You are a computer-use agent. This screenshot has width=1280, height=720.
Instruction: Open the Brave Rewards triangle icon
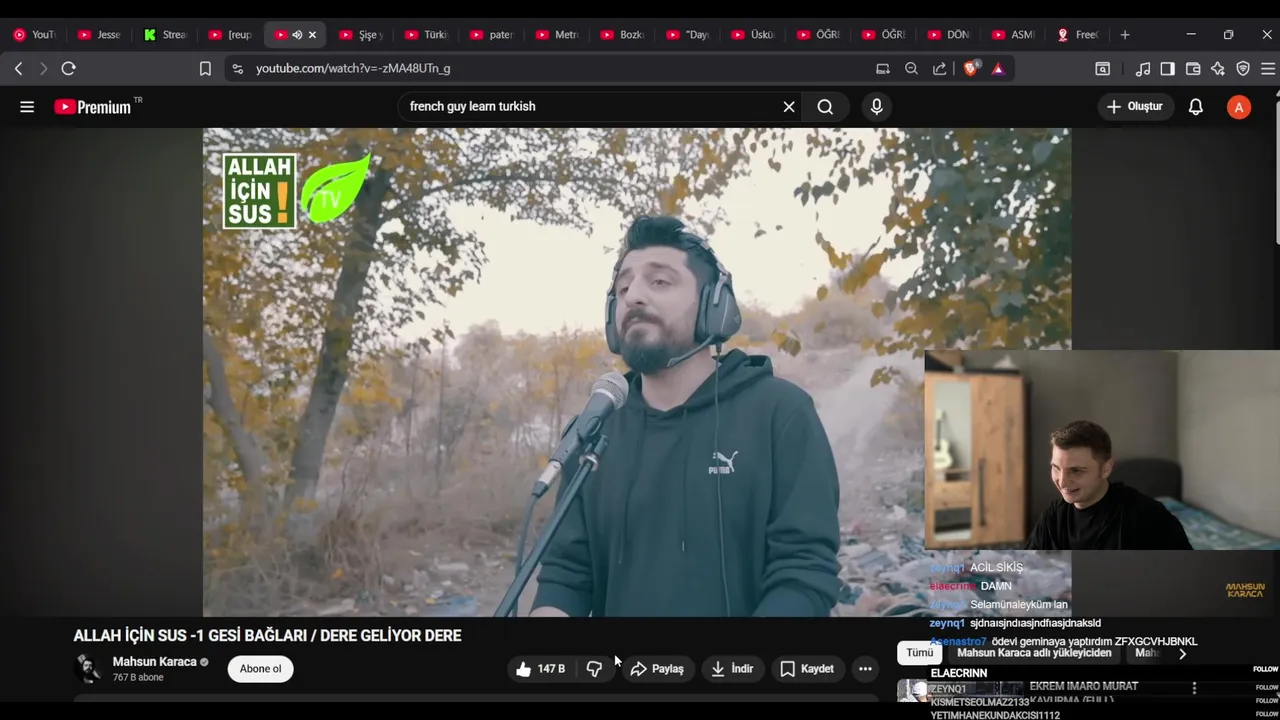tap(998, 69)
